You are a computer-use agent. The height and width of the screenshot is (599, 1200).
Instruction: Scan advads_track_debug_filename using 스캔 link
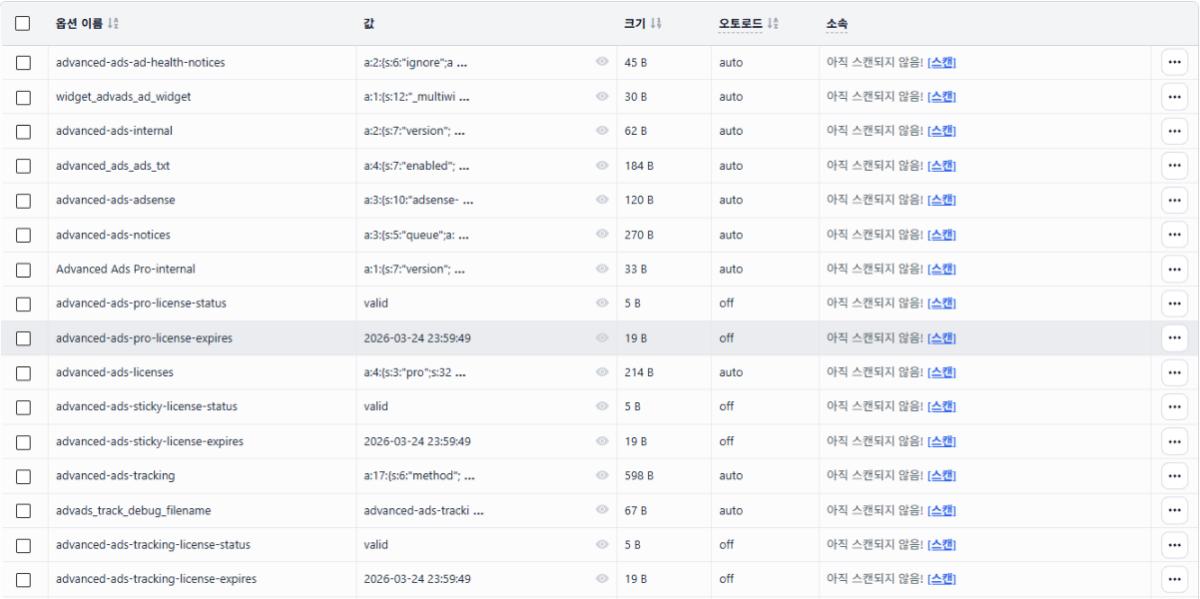click(941, 510)
